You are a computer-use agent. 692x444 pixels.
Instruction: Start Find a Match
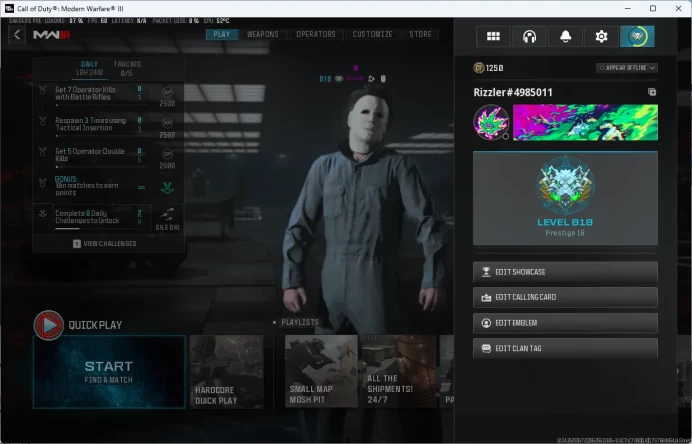tap(109, 372)
